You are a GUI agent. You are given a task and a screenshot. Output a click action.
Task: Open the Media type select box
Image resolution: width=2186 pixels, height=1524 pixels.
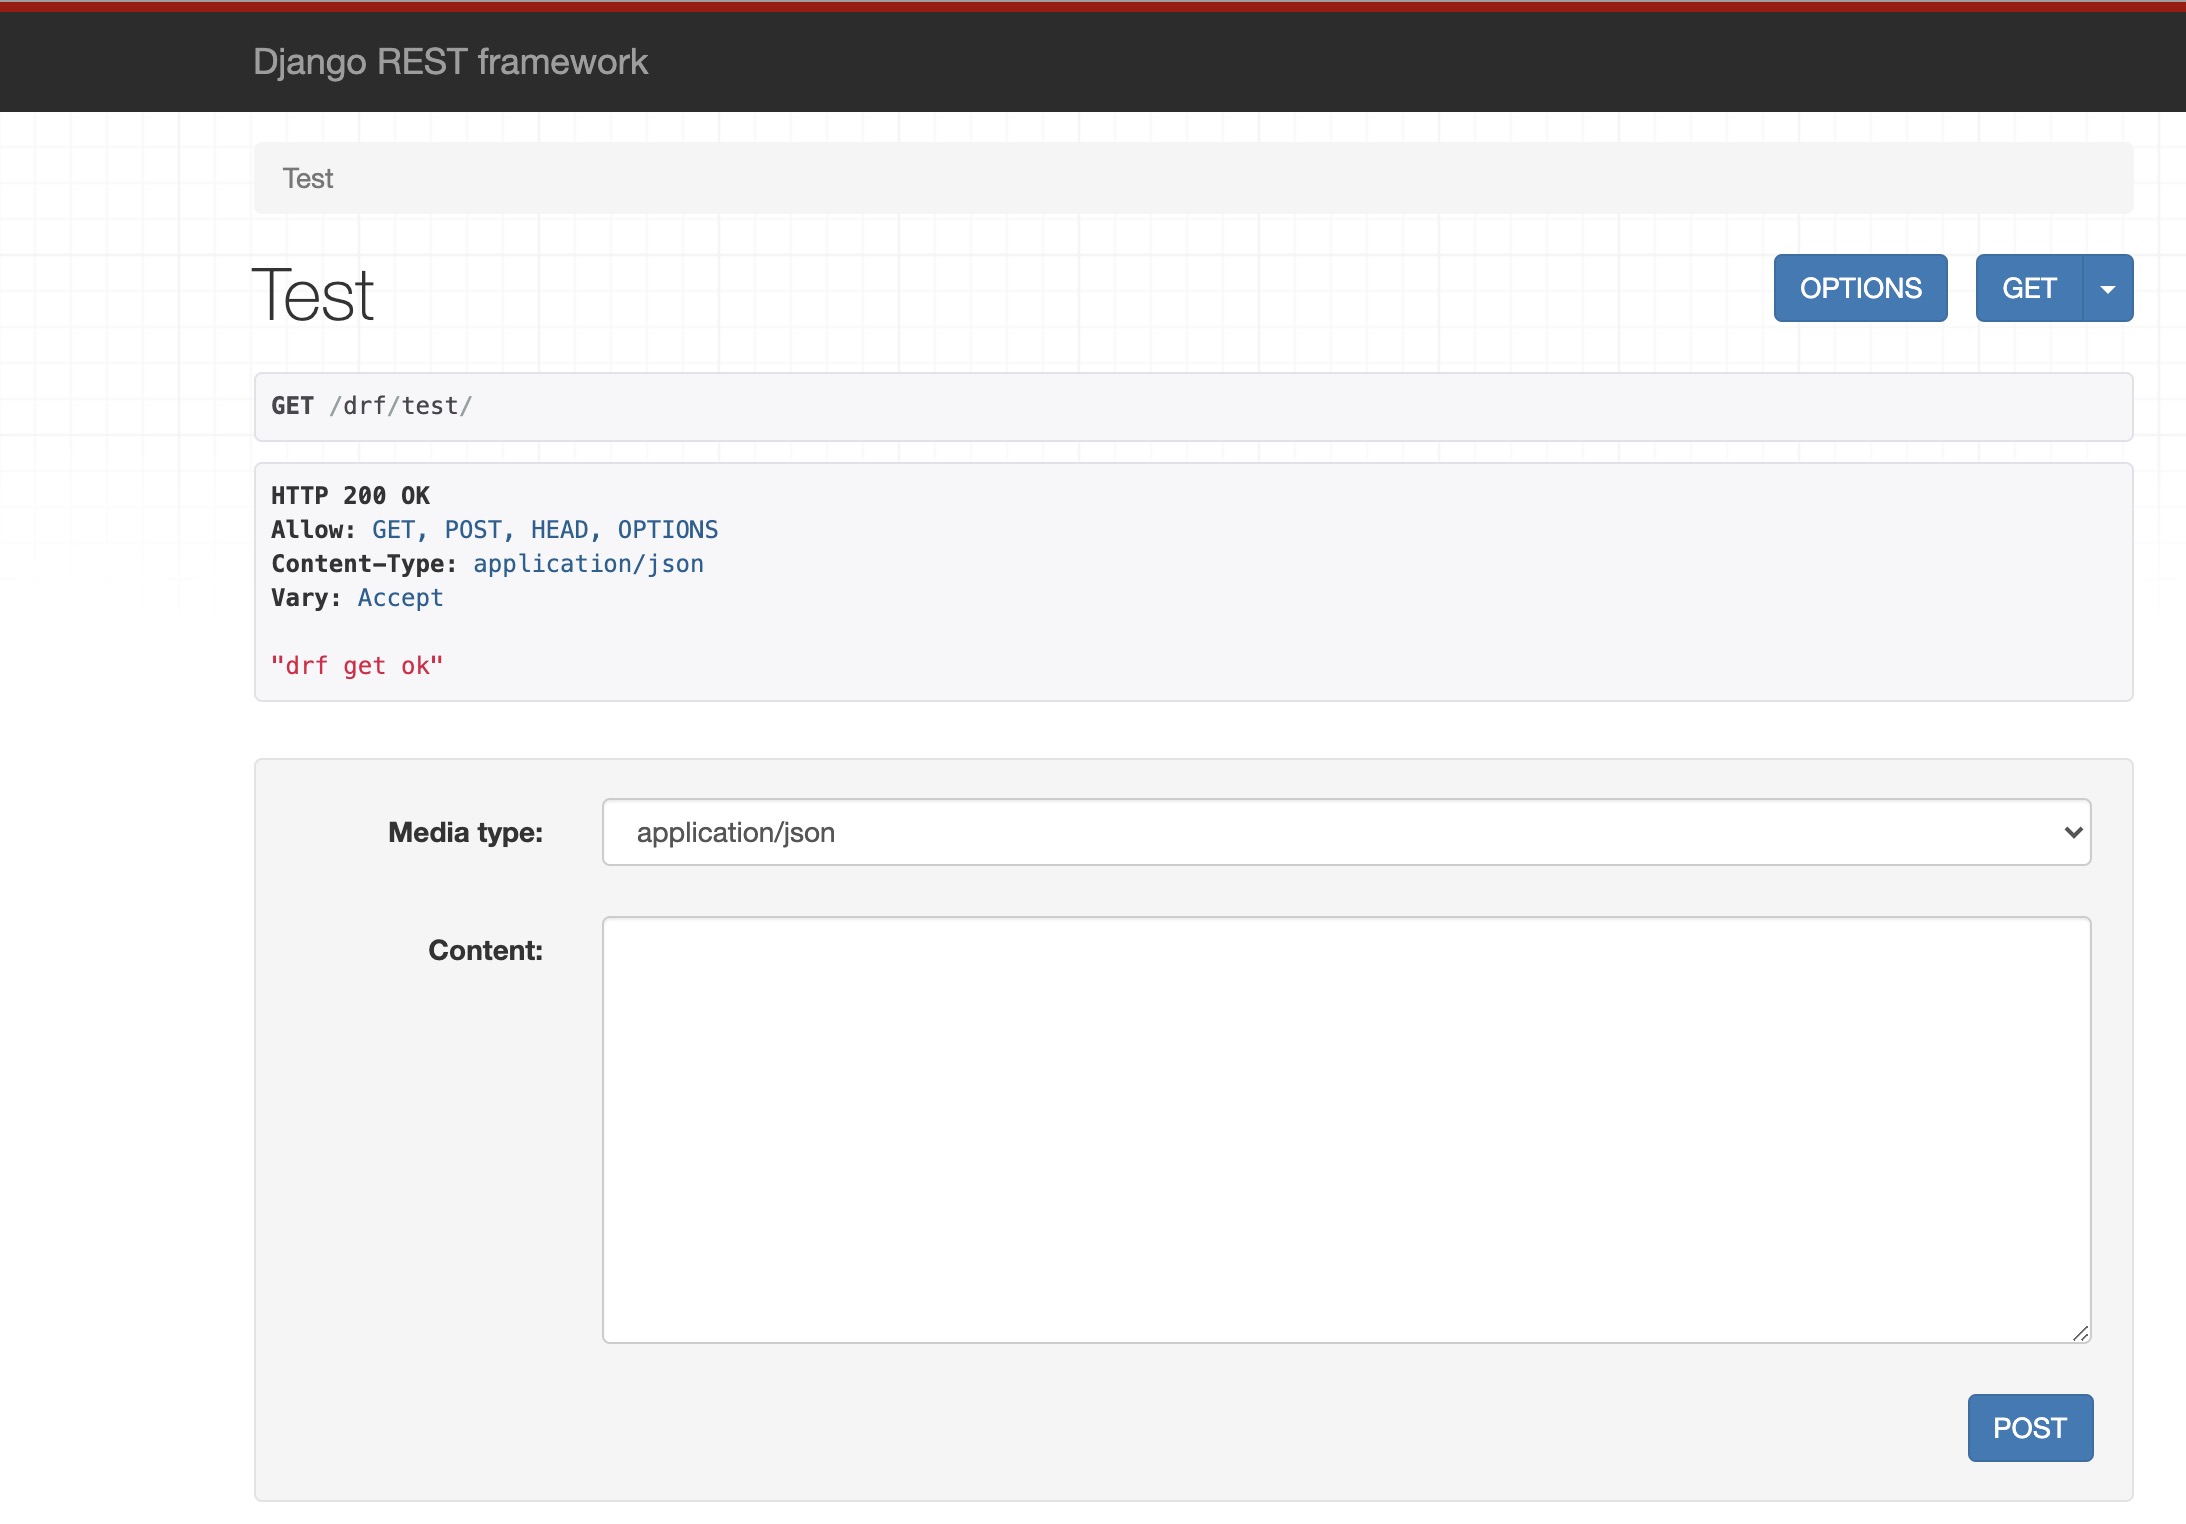tap(1346, 832)
